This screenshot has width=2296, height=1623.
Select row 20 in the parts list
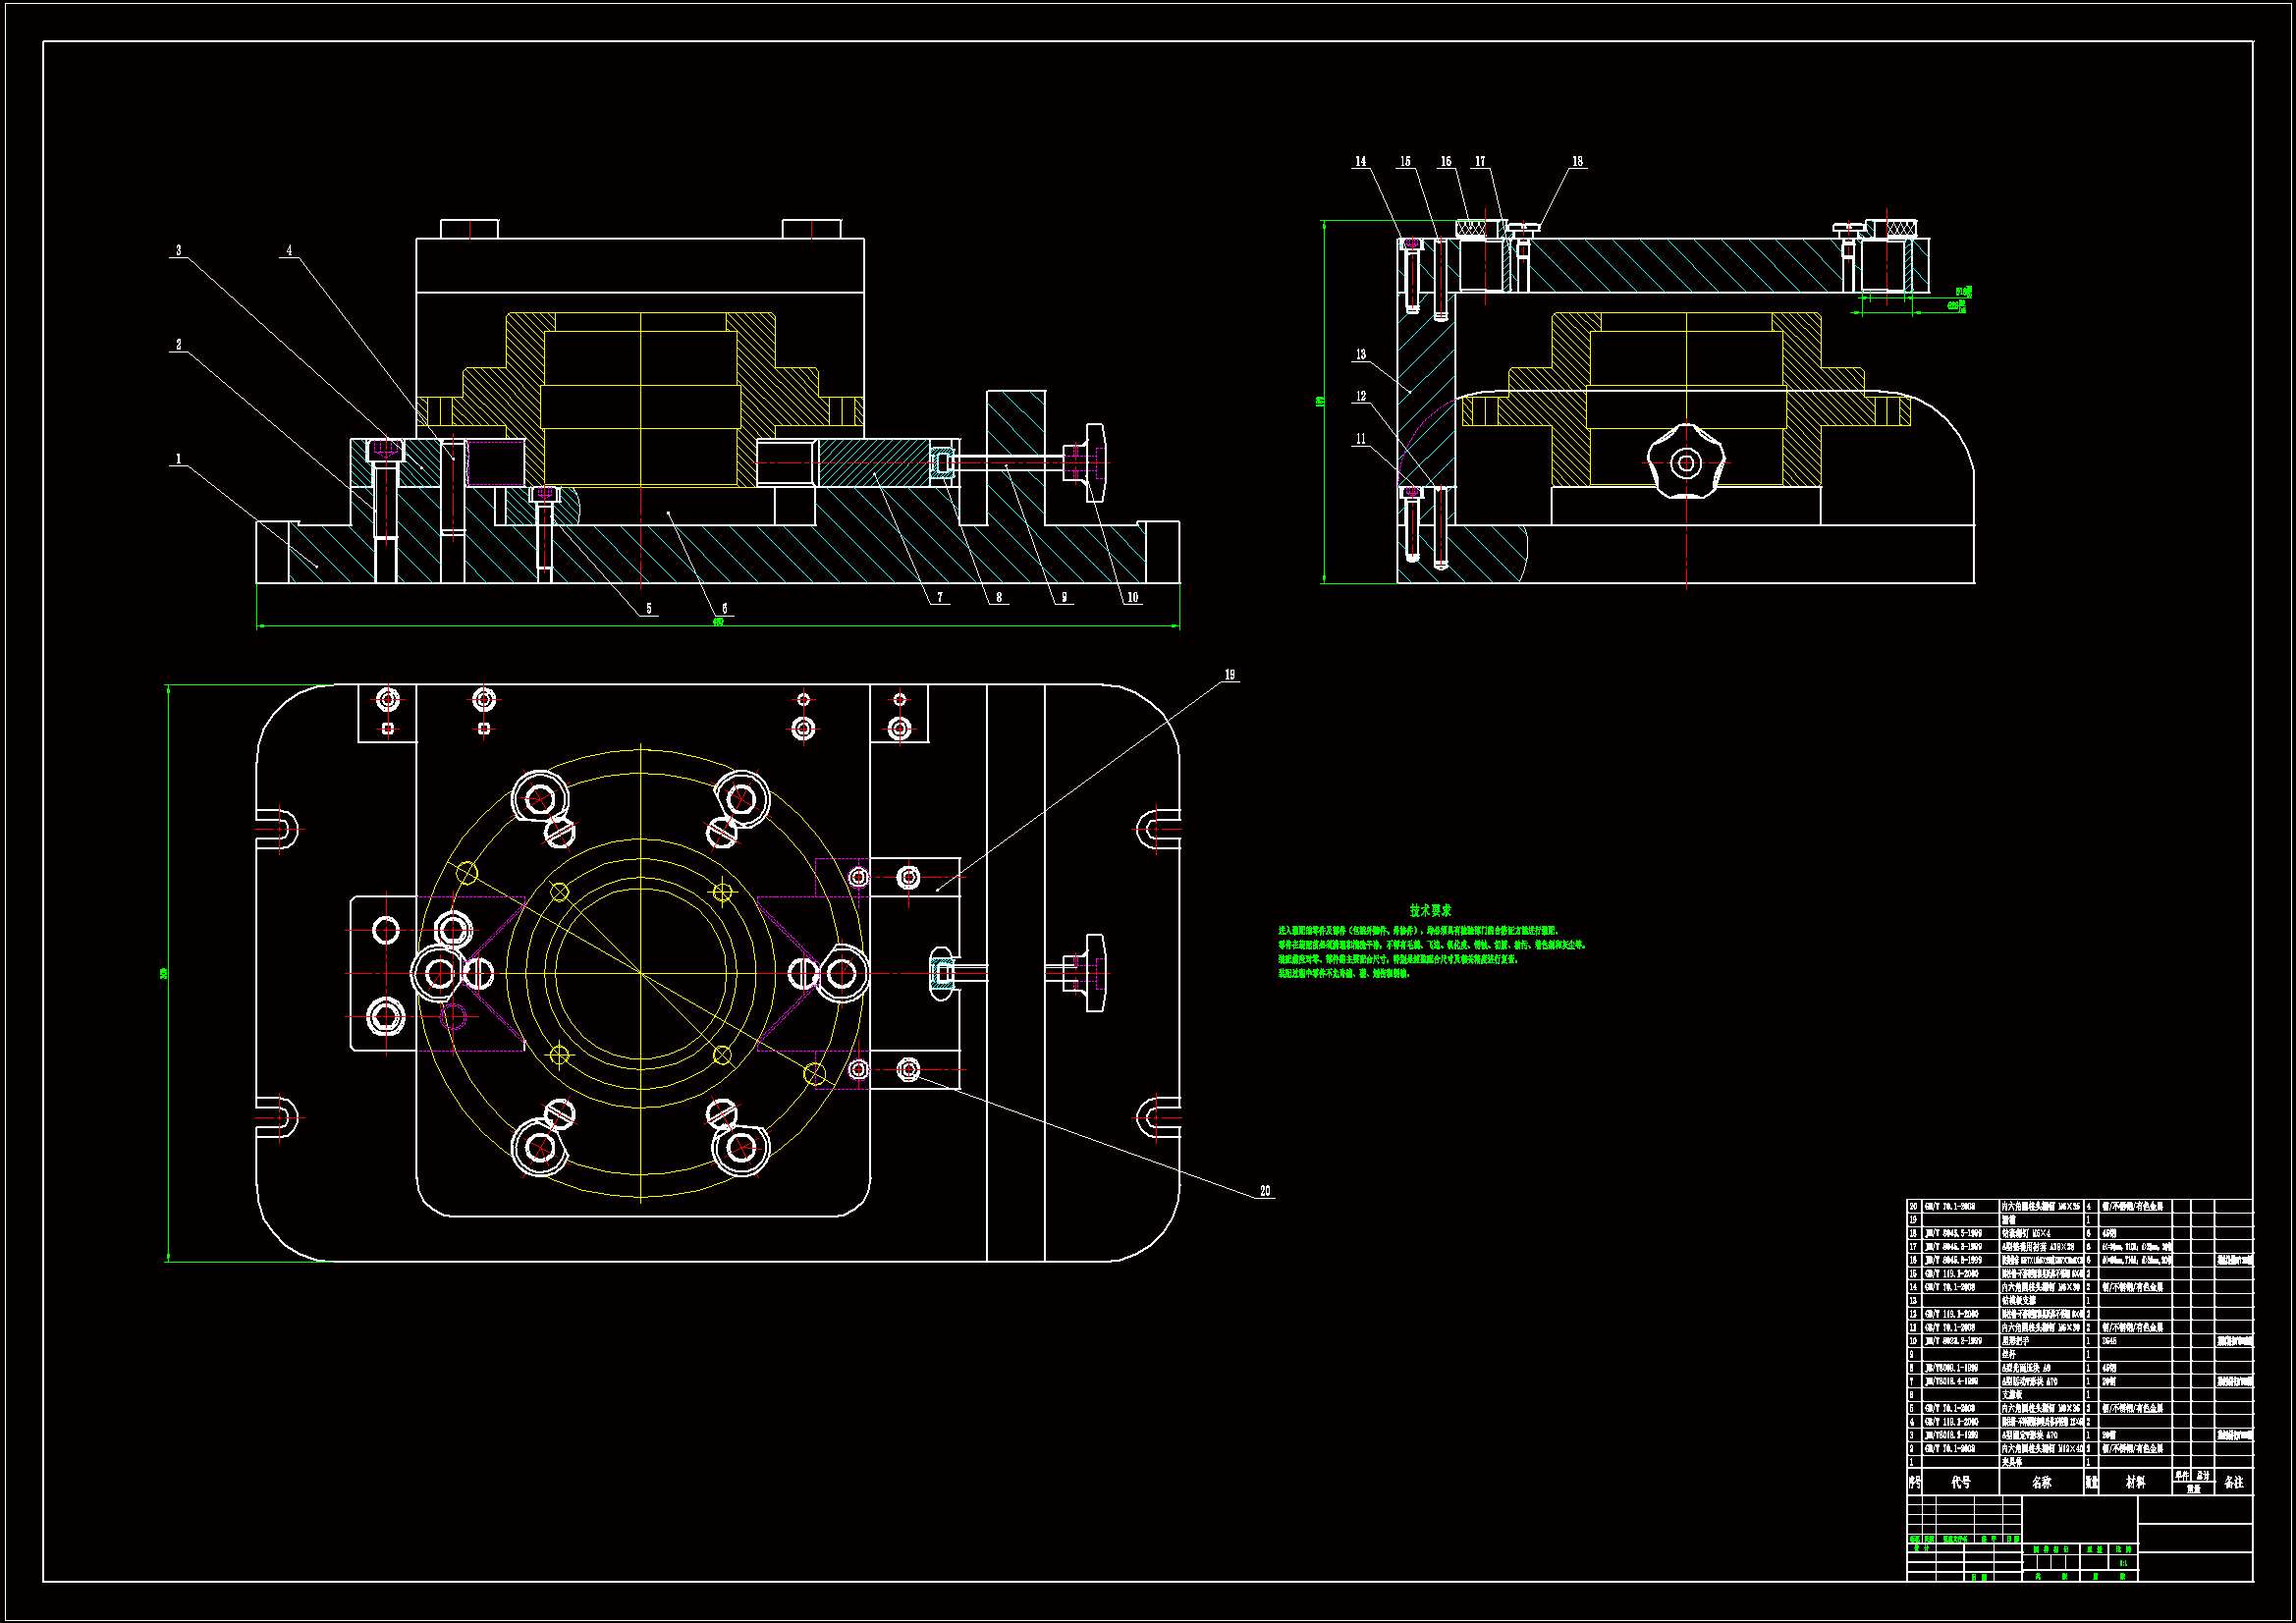[2040, 1207]
